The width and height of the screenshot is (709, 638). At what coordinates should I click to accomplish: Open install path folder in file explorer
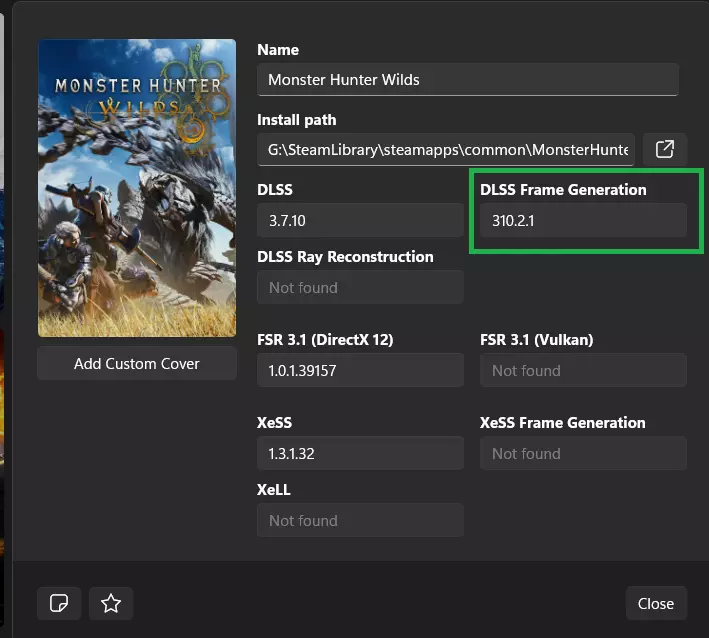click(664, 149)
